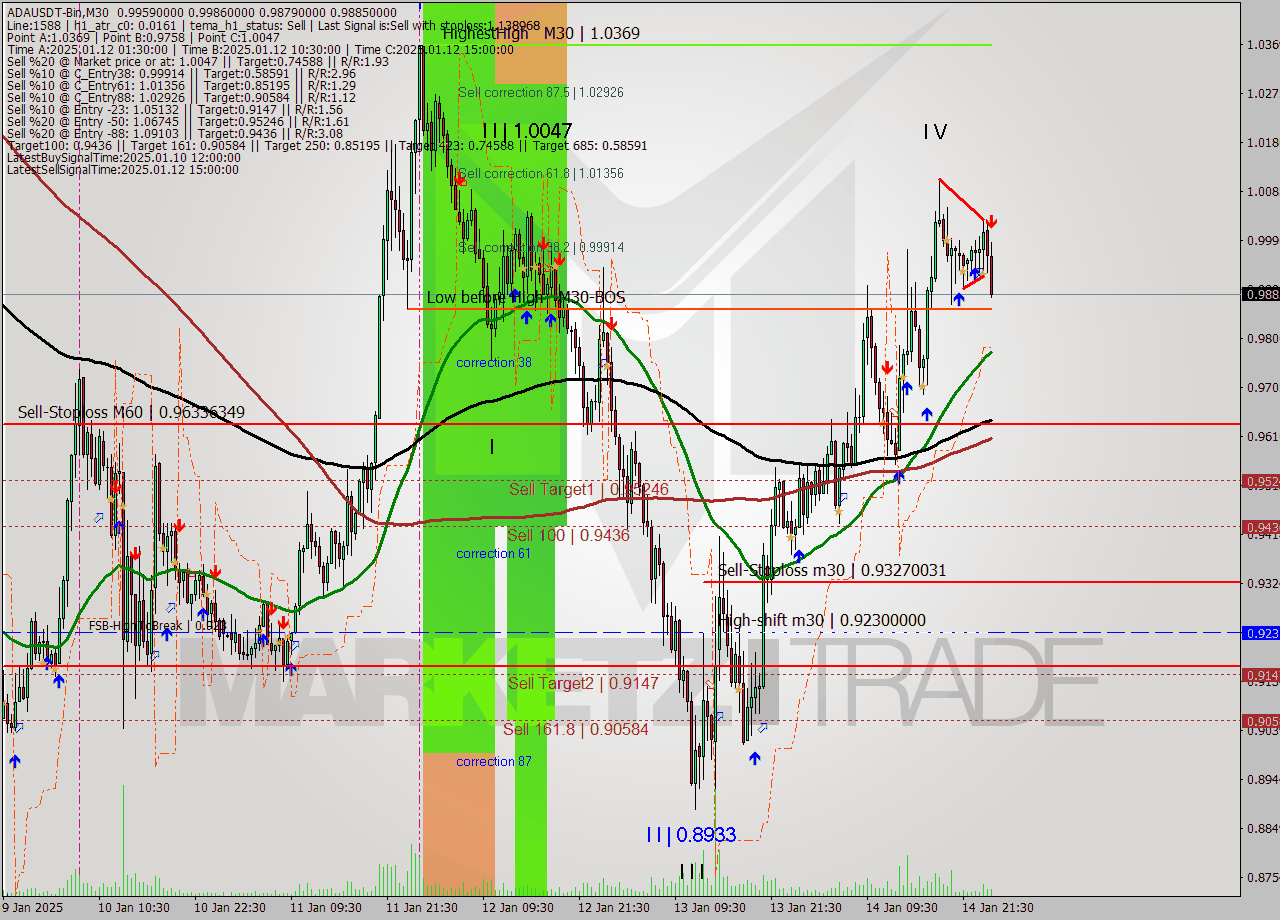Select the 0.875 price axis value

(x=1262, y=877)
